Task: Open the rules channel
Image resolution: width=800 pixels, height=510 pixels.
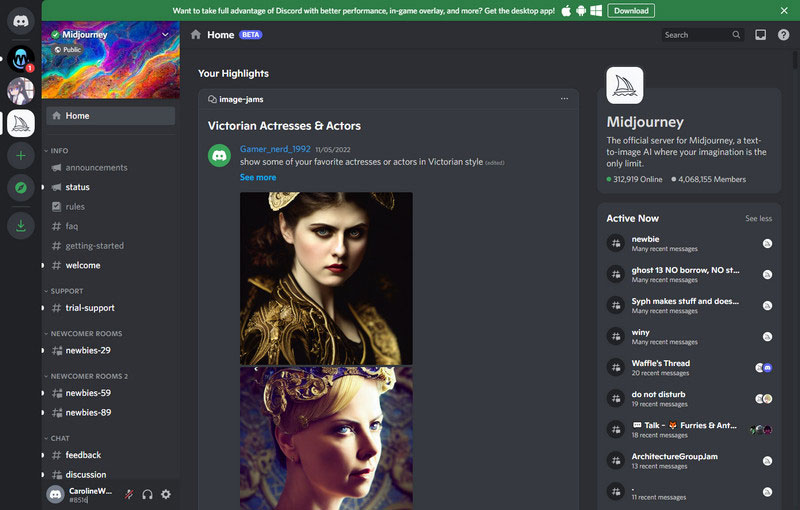Action: tap(110, 207)
